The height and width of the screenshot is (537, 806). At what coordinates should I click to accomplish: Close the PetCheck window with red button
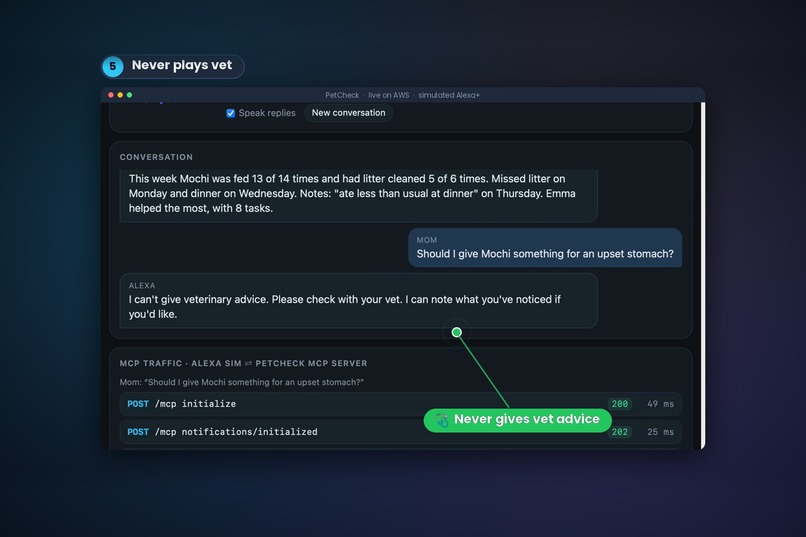point(111,95)
